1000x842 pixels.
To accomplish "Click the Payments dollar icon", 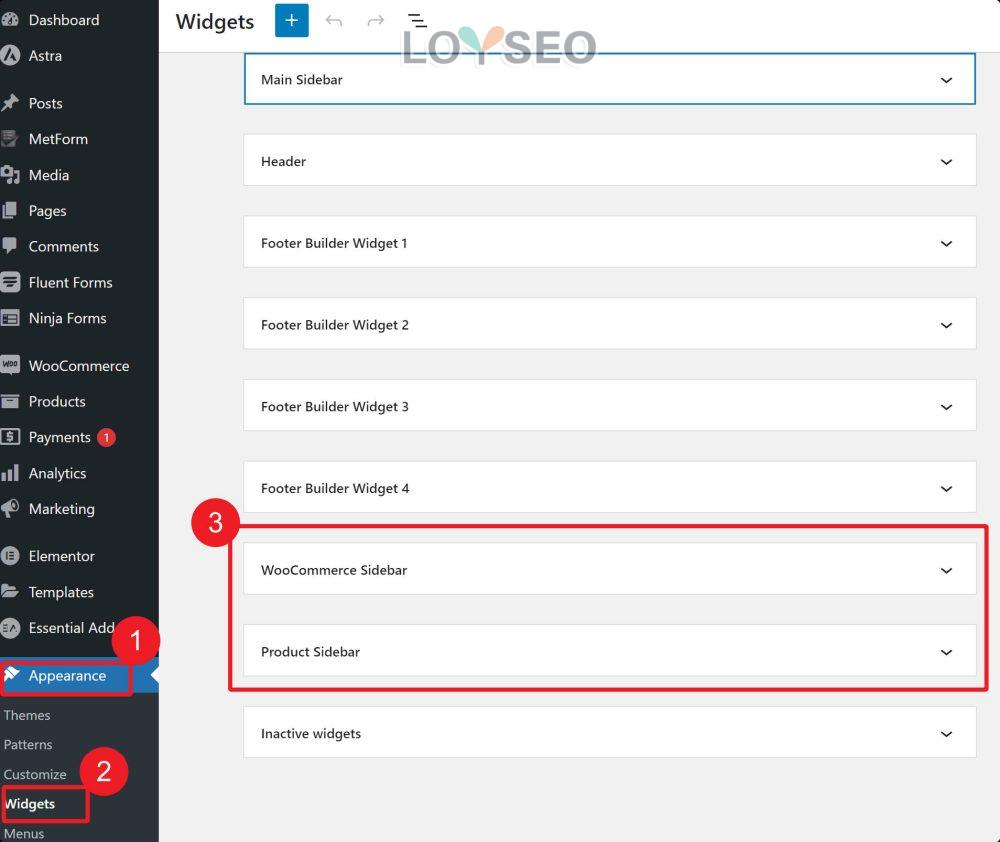I will coord(10,437).
